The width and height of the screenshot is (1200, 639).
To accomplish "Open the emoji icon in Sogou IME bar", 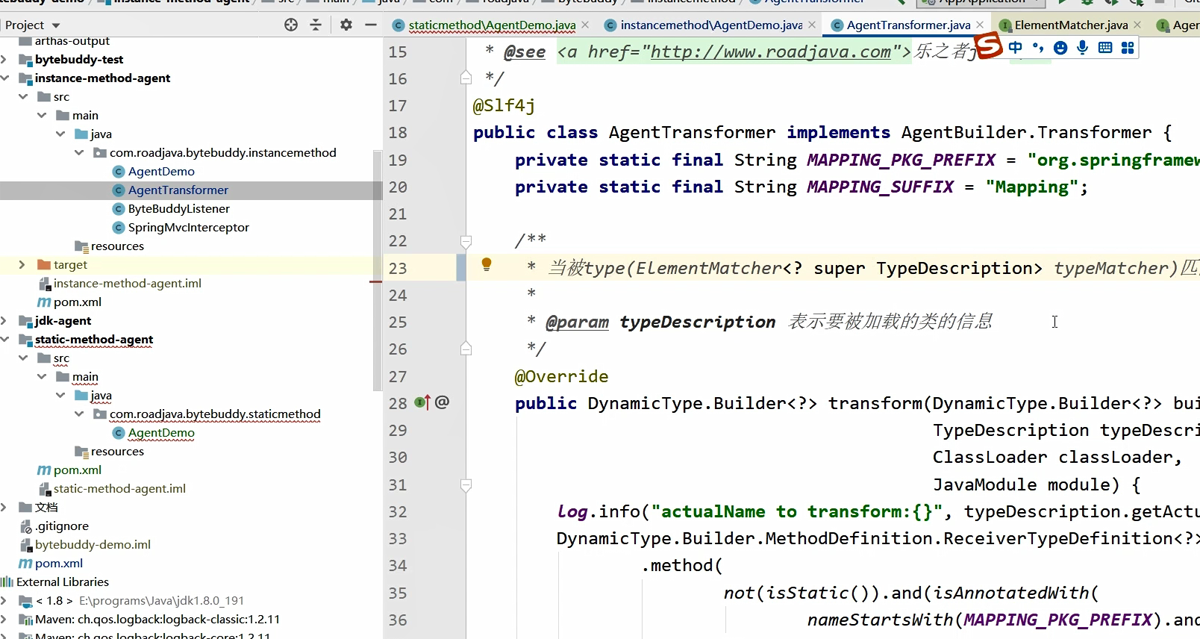I will point(1060,47).
